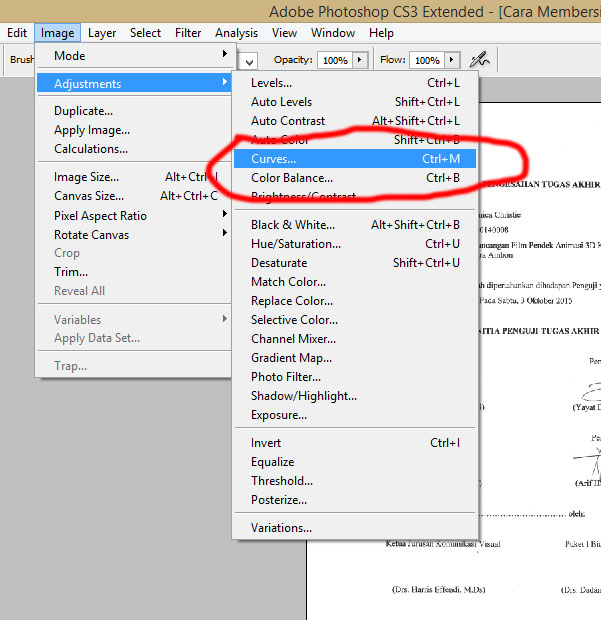Toggle the airbrush icon in options bar
The height and width of the screenshot is (620, 601).
479,60
